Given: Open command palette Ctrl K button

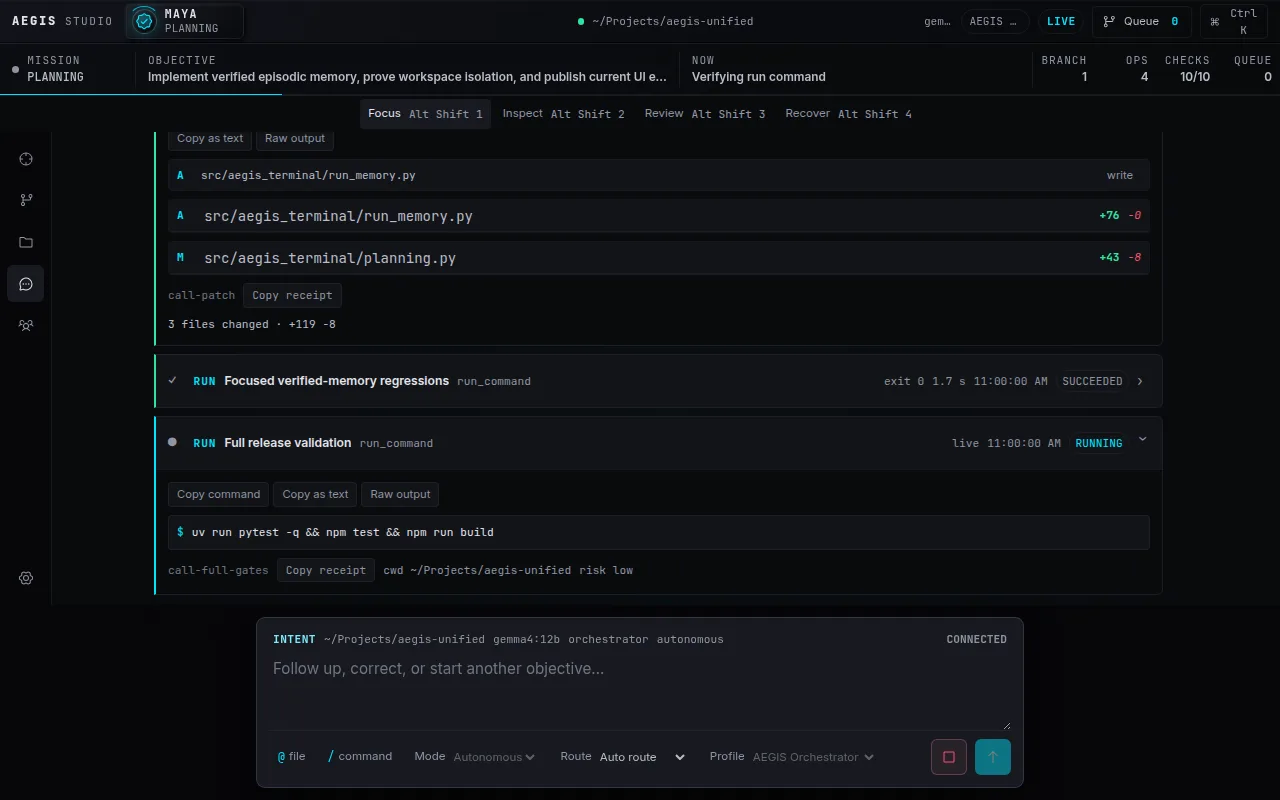Looking at the screenshot, I should tap(1236, 21).
